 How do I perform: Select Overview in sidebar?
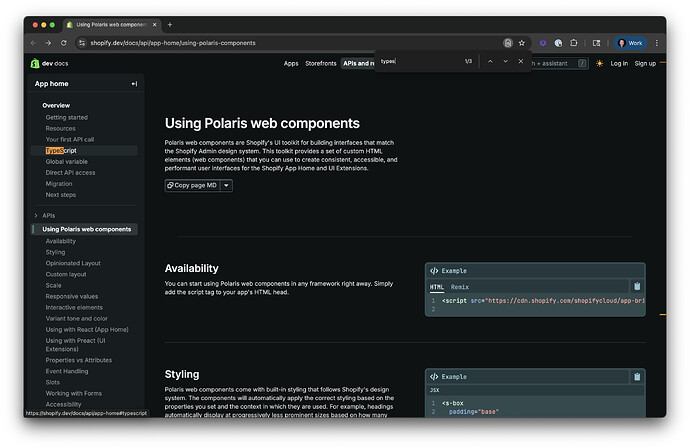coord(56,106)
